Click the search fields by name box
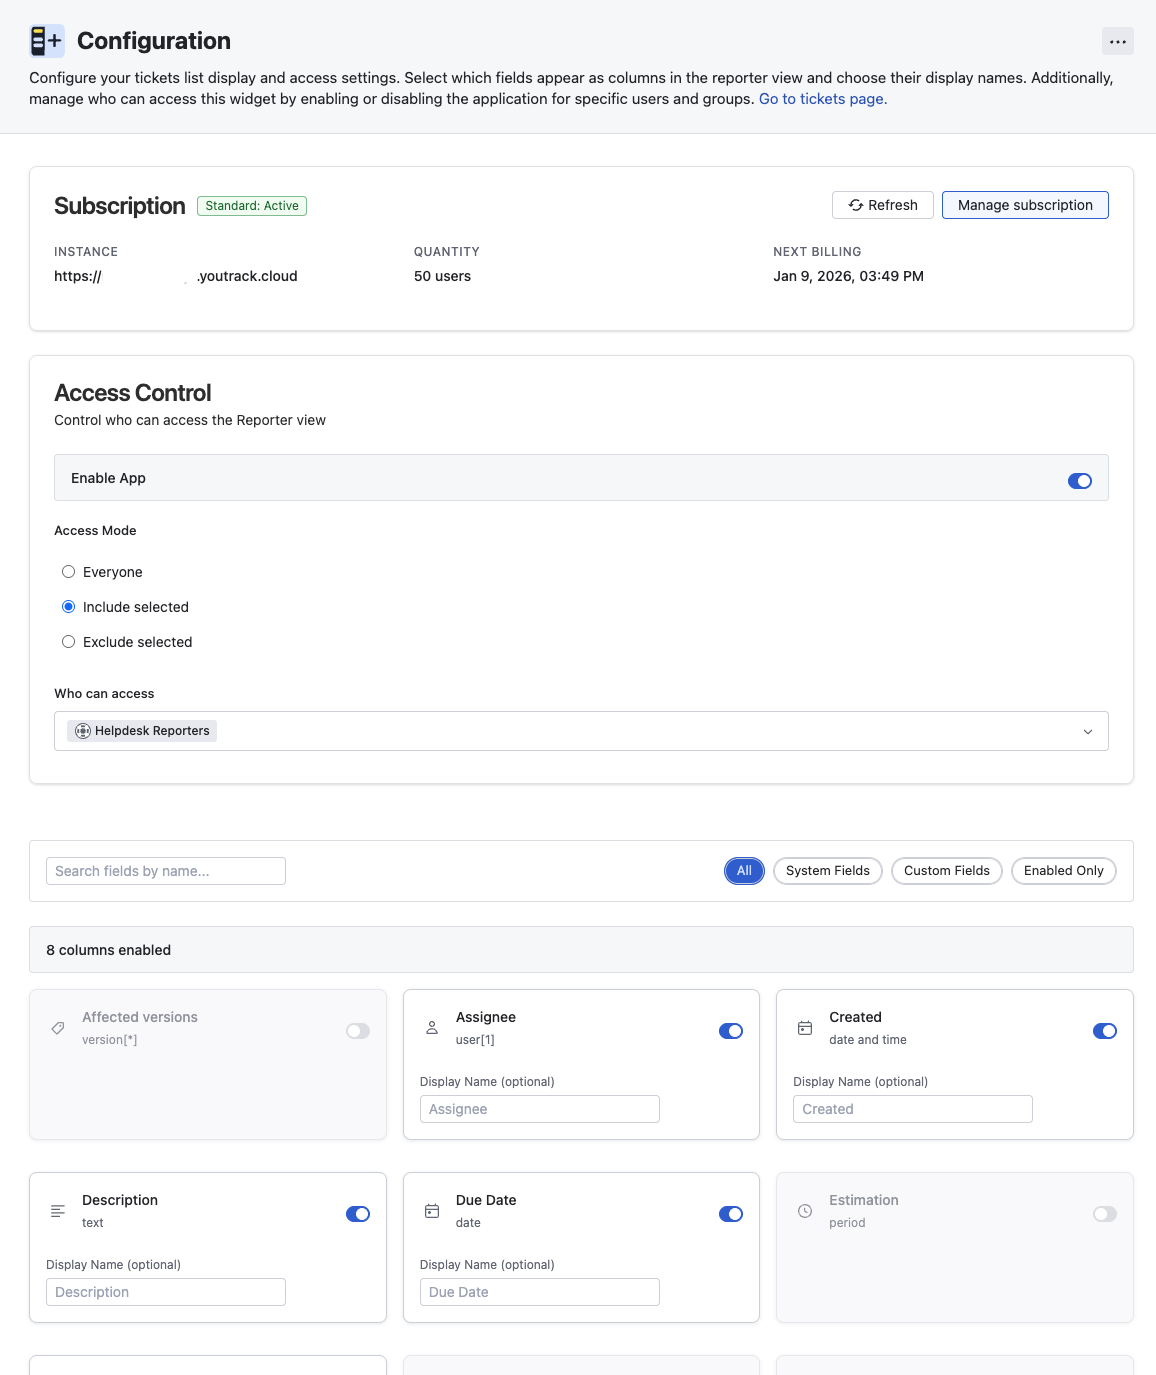Viewport: 1156px width, 1375px height. 165,871
